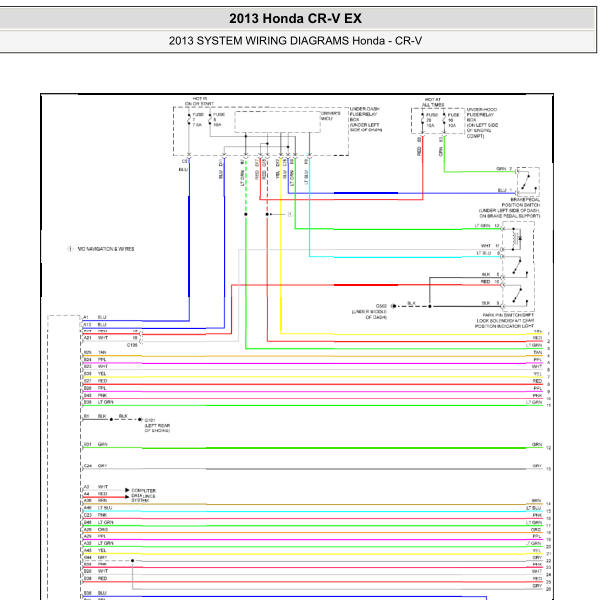Click the "G502" ground label
Image resolution: width=600 pixels, height=600 pixels.
tap(381, 306)
